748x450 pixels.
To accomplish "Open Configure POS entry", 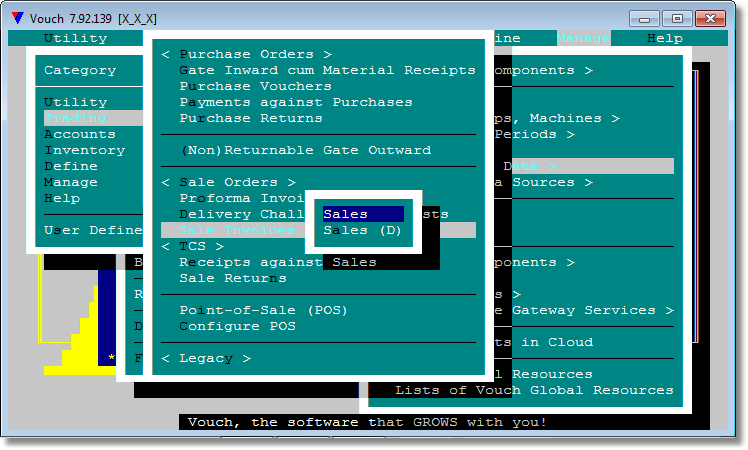I will [237, 326].
